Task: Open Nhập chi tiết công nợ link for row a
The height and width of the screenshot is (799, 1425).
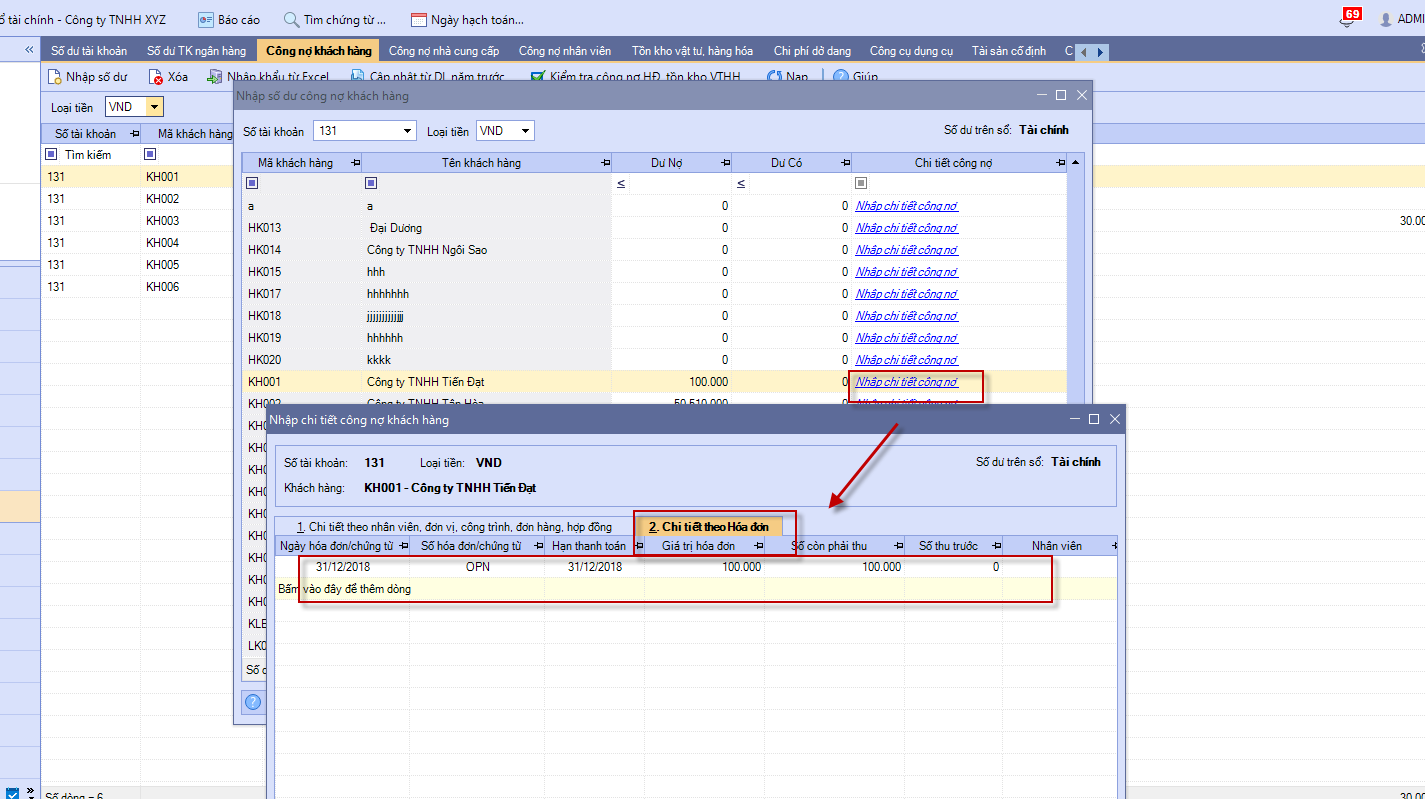Action: click(x=907, y=206)
